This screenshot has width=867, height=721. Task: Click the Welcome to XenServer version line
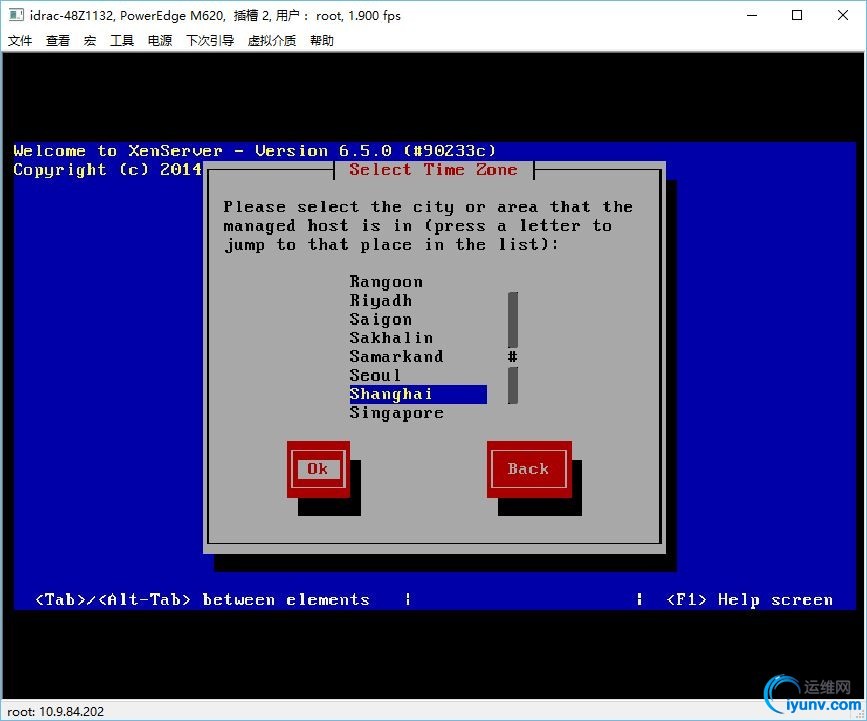pos(254,151)
